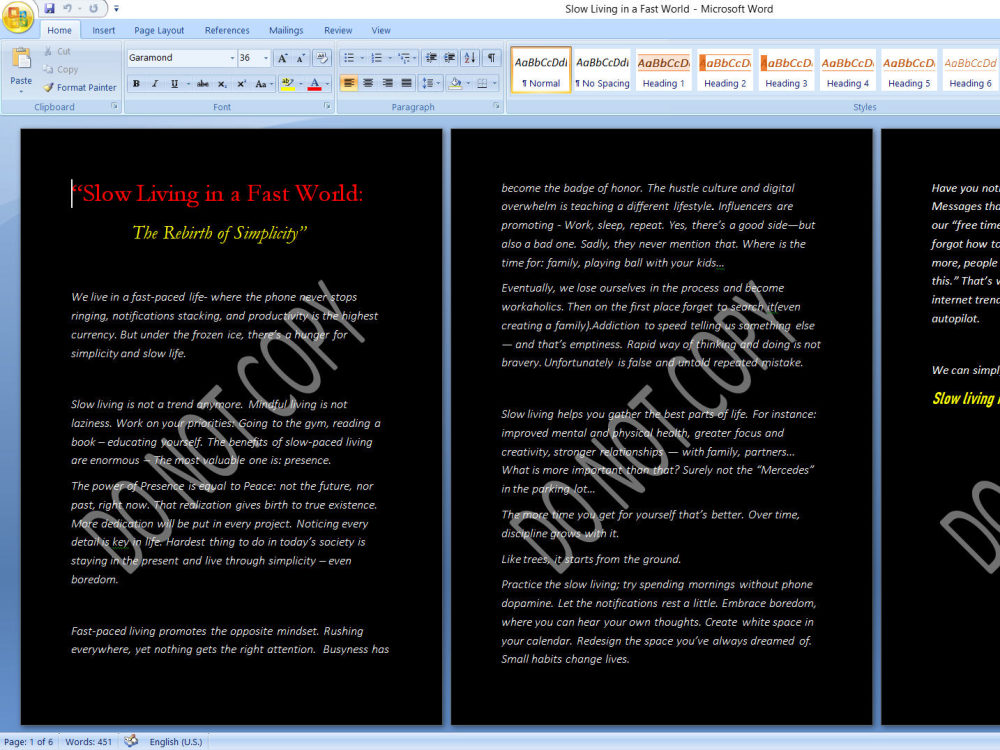Viewport: 1000px width, 750px height.
Task: Apply the No Spacing style
Action: [x=602, y=70]
